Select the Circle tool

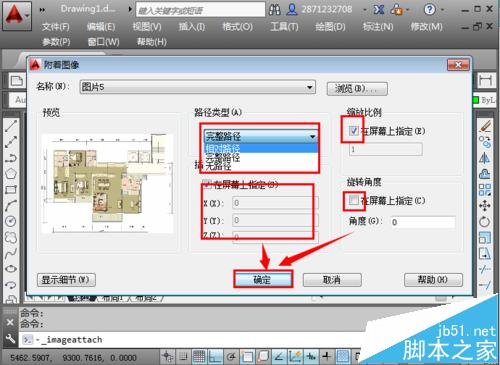tap(11, 221)
